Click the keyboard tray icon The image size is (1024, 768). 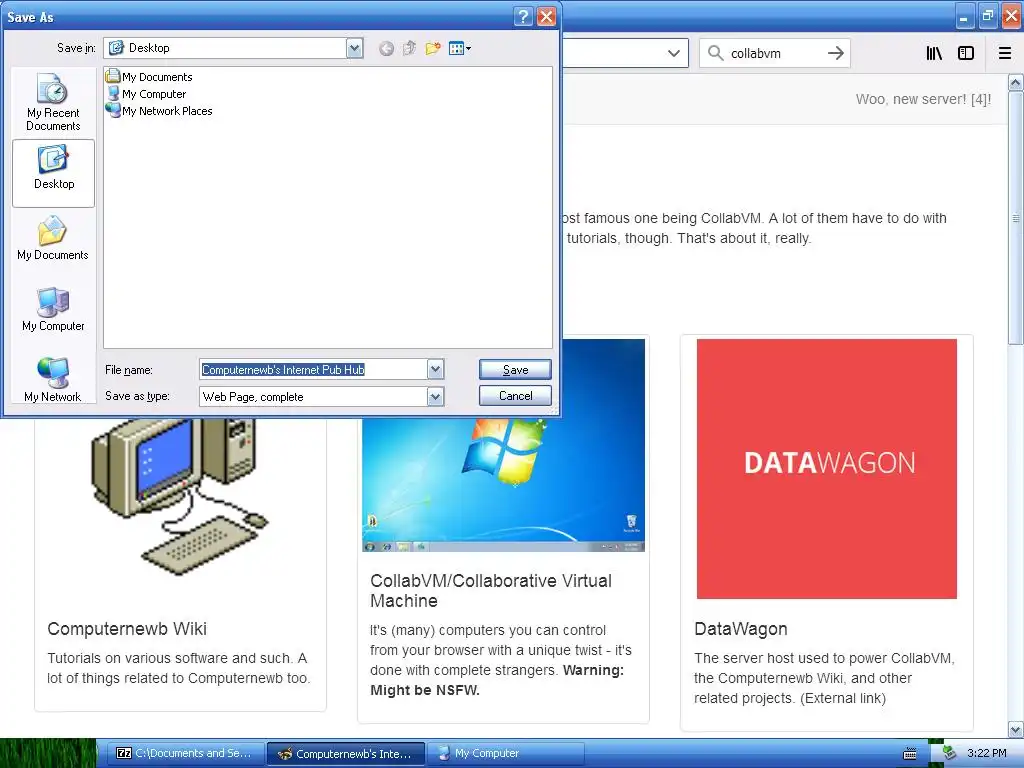click(x=910, y=754)
